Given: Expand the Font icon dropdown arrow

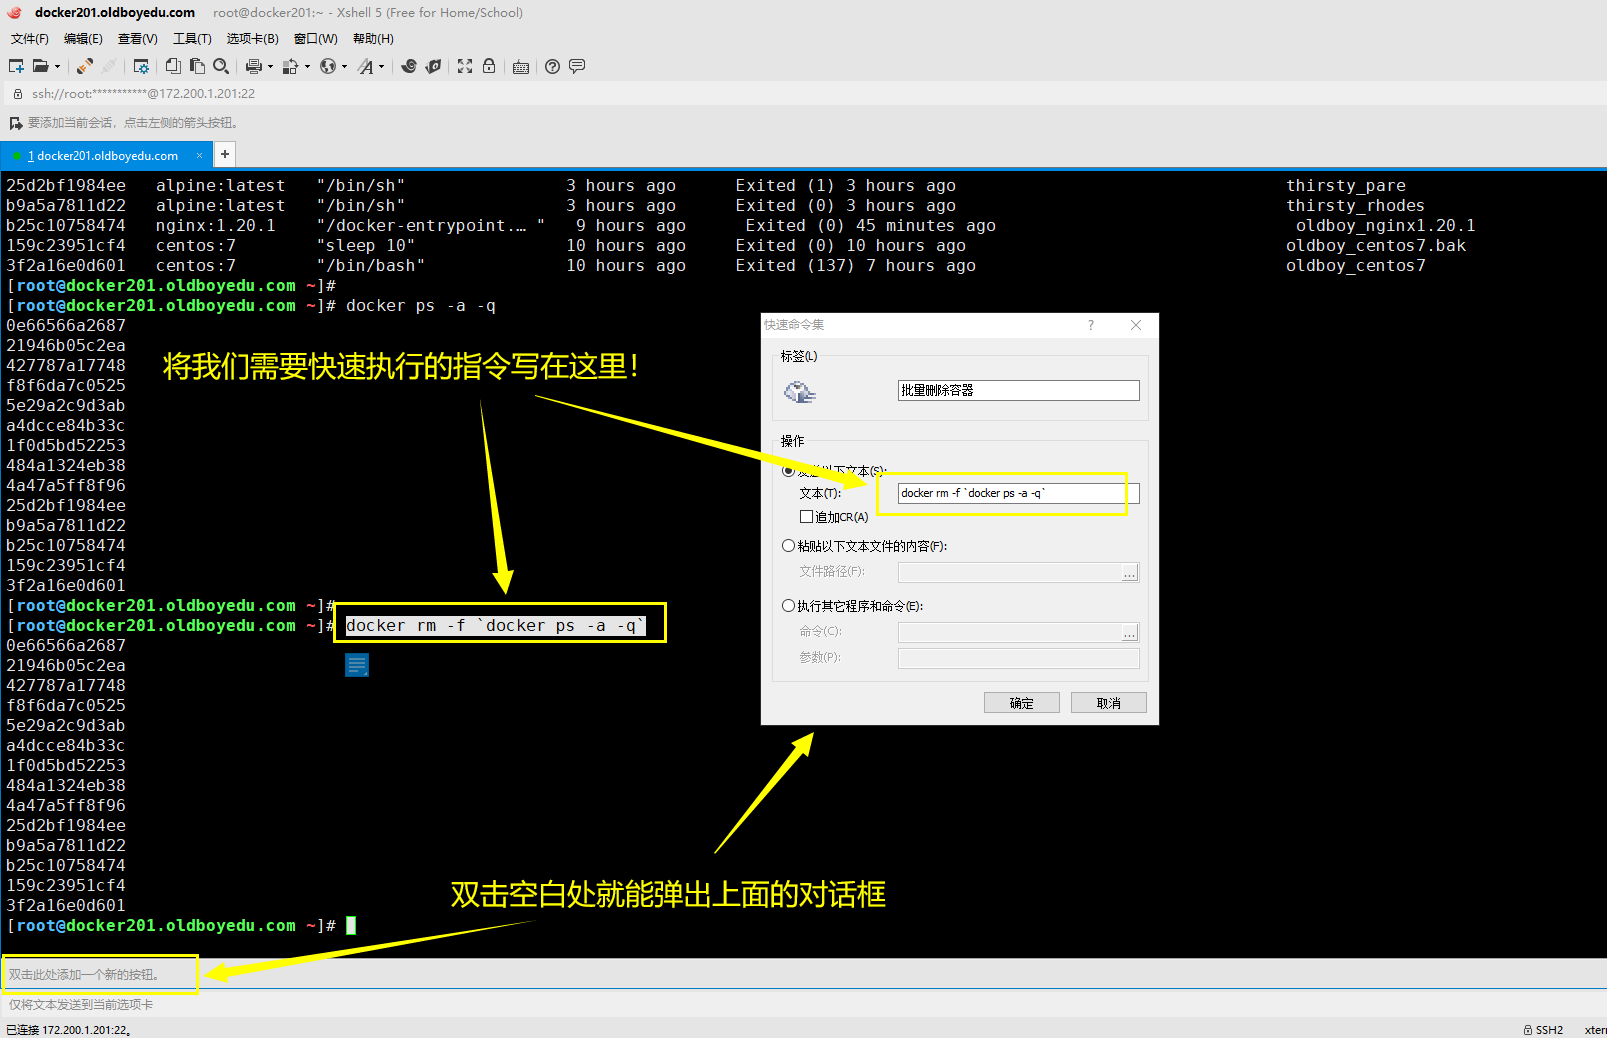Looking at the screenshot, I should click(381, 67).
